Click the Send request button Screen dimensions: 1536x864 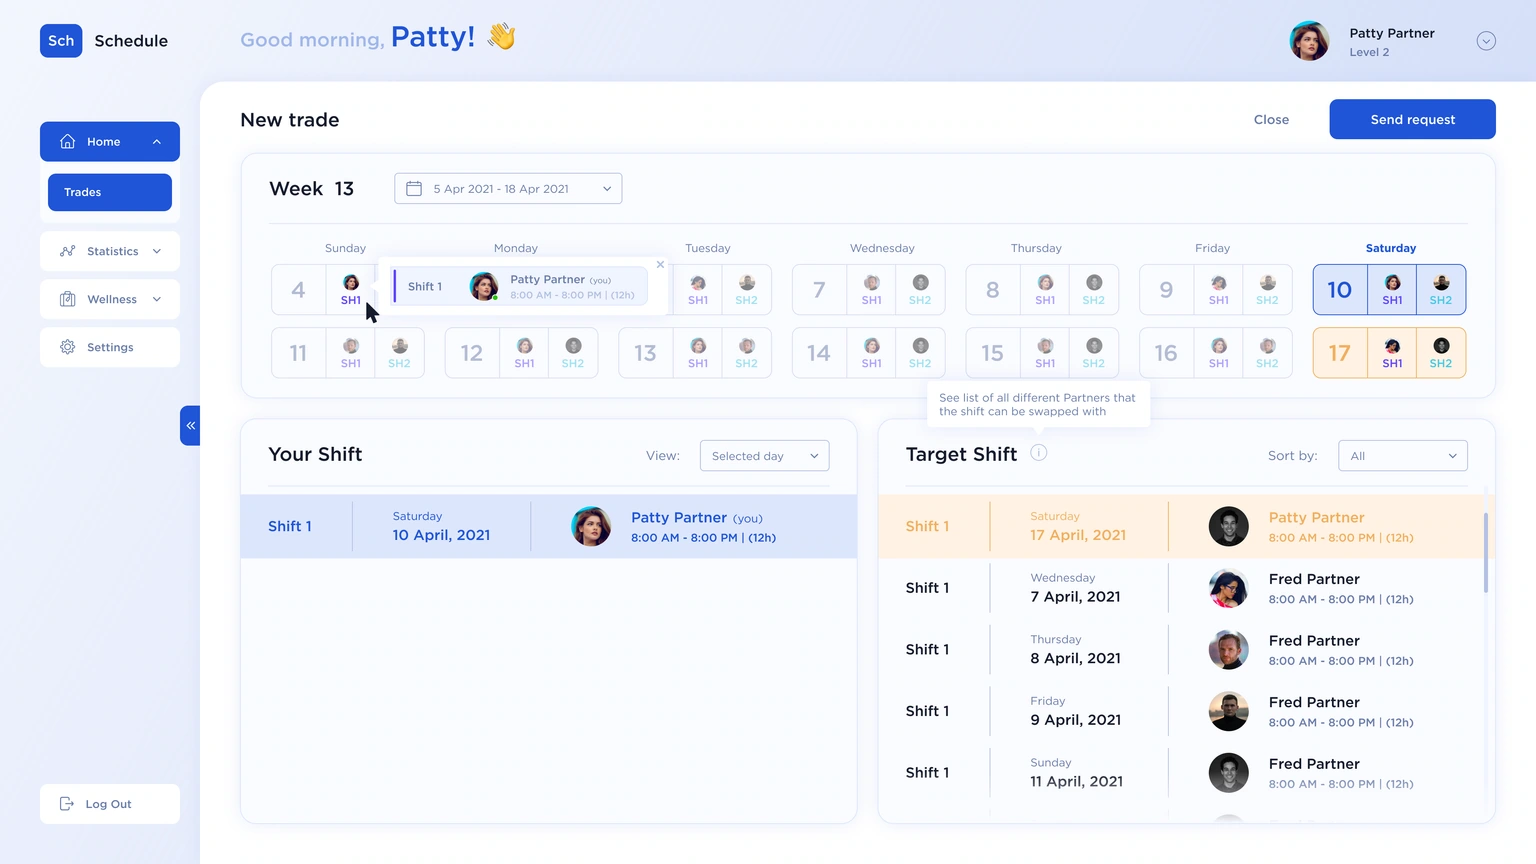tap(1412, 119)
